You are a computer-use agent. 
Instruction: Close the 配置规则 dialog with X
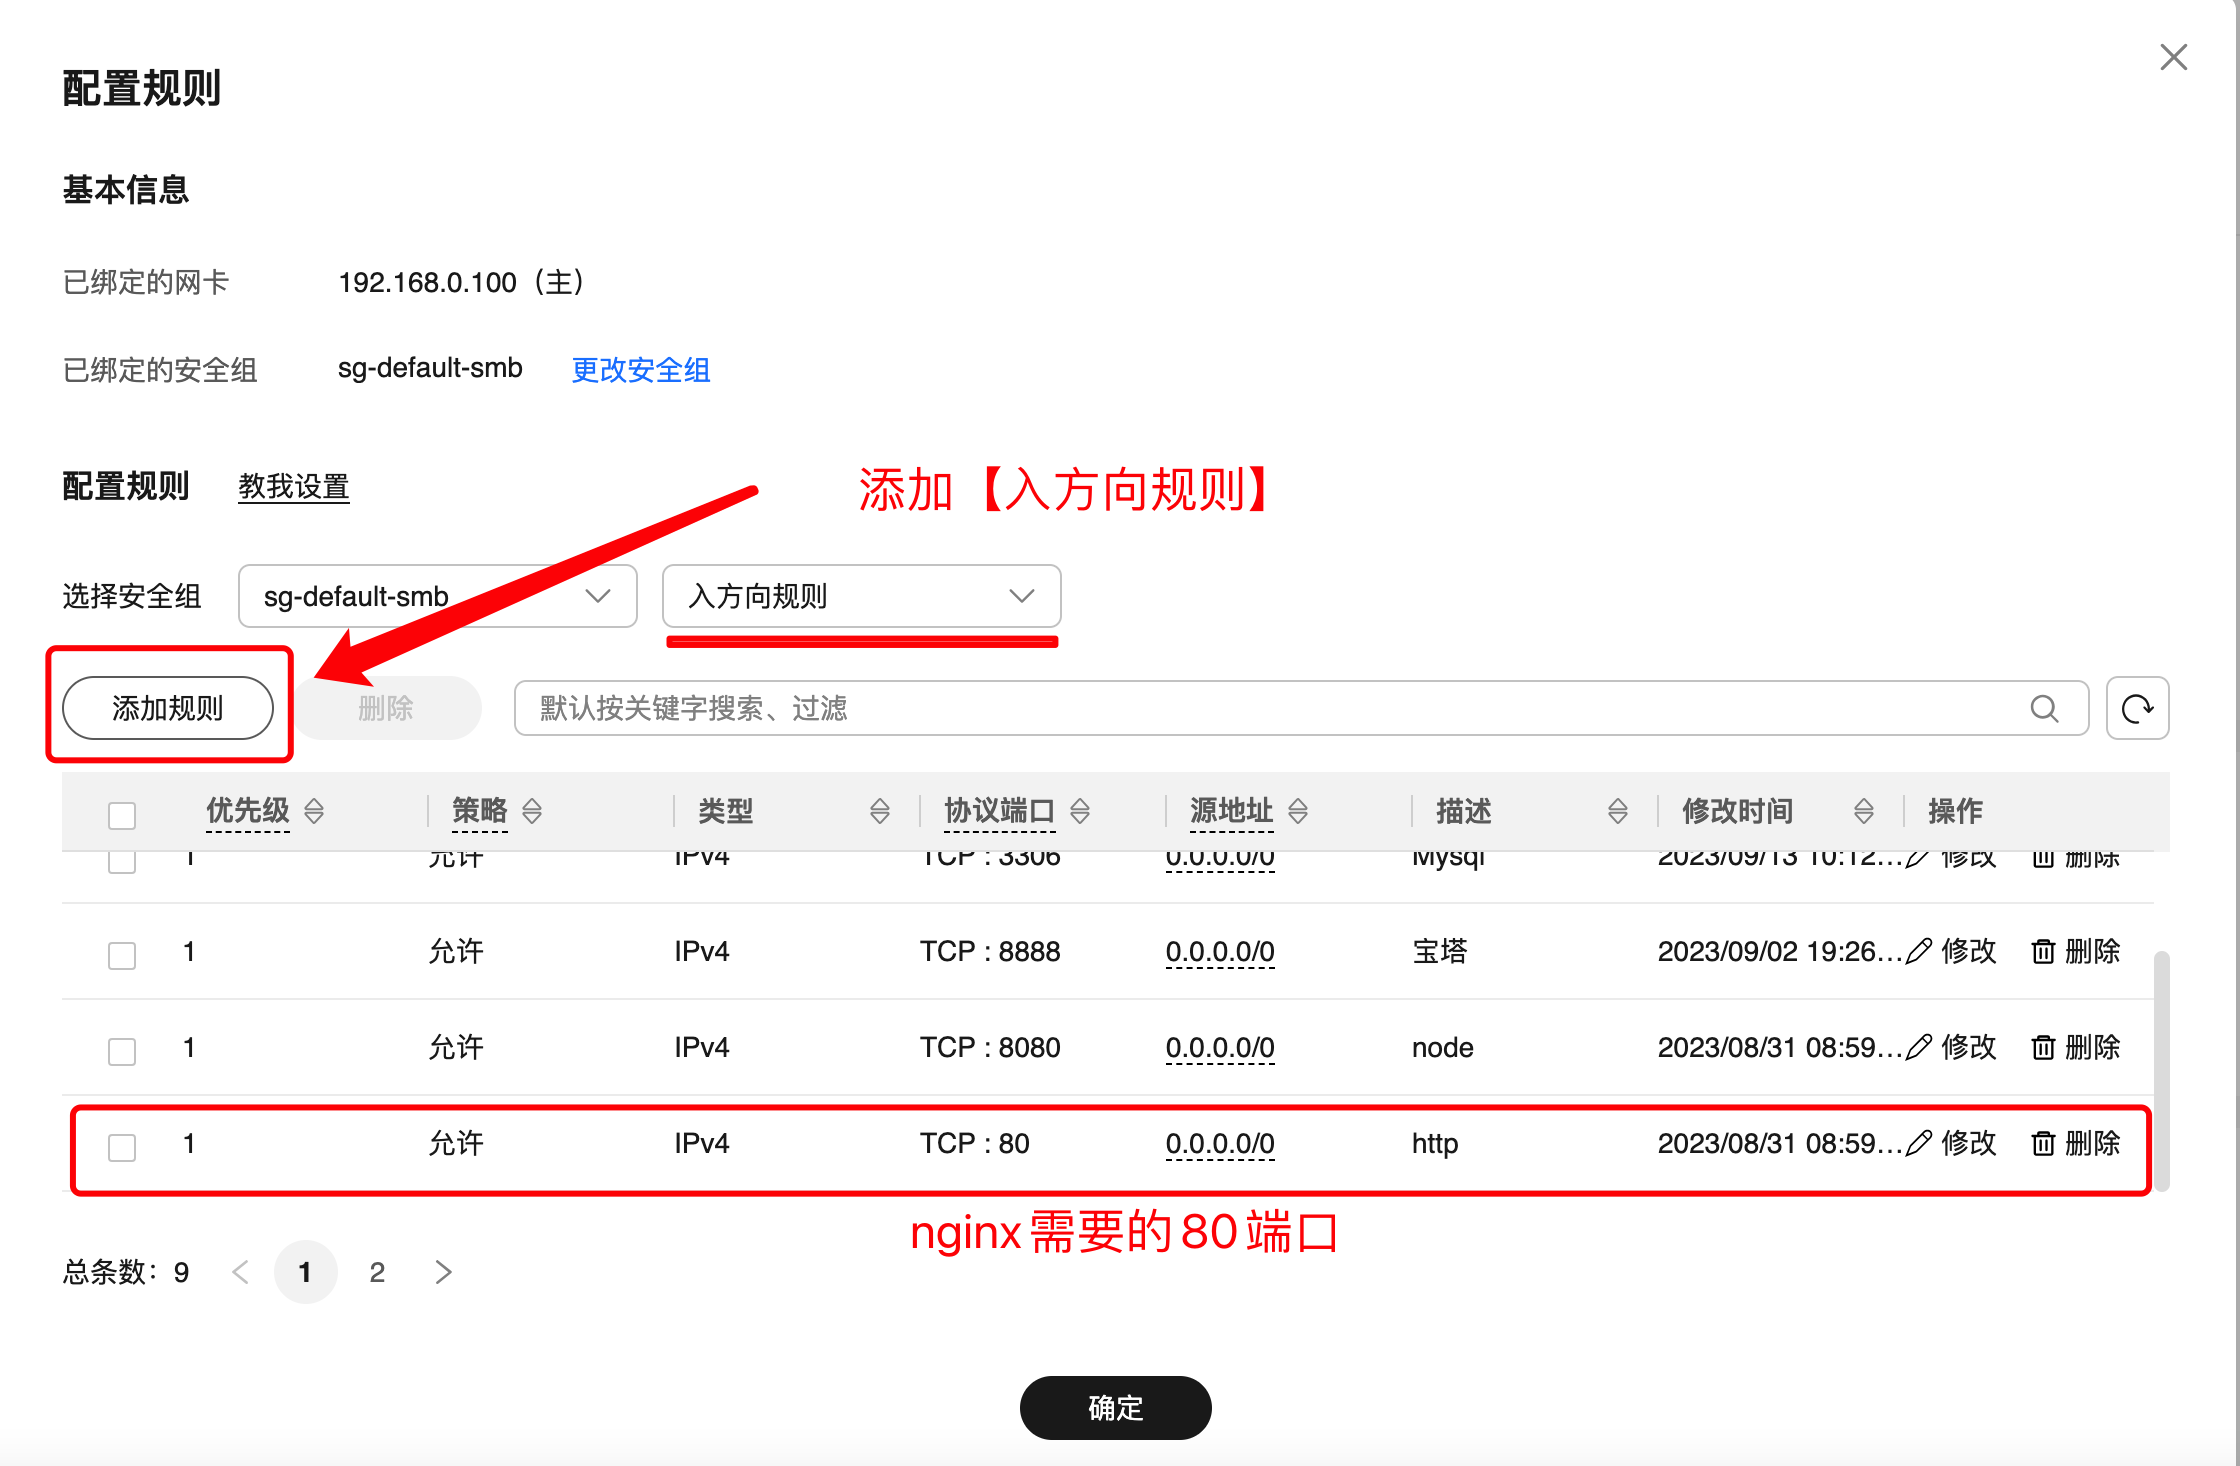click(2173, 57)
